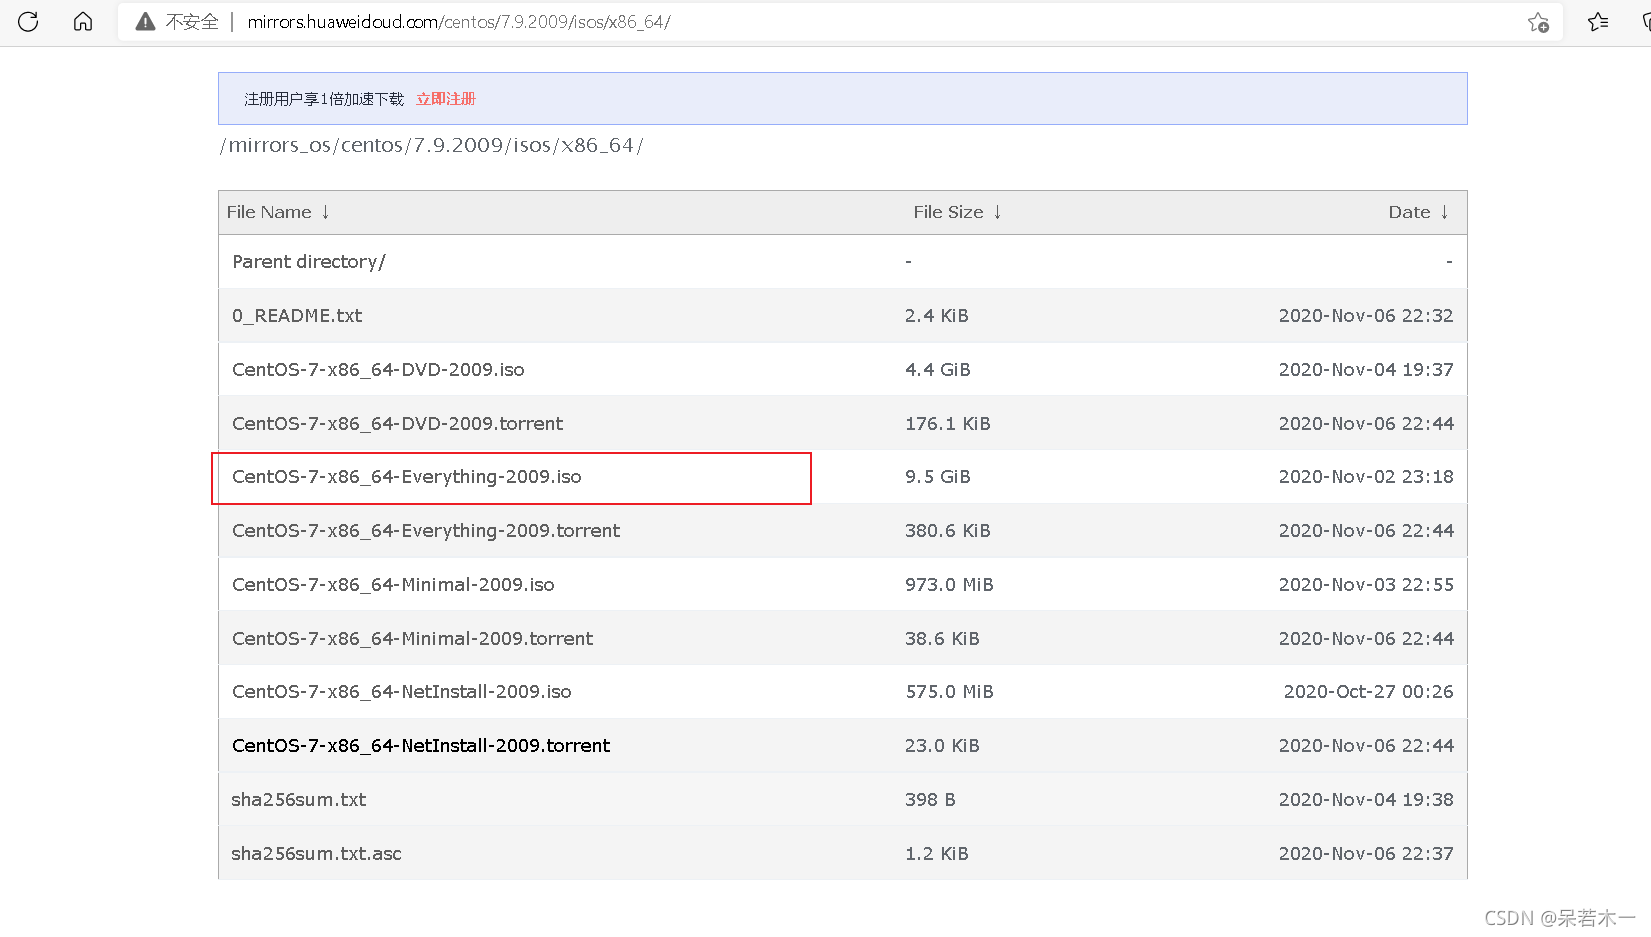Download CentOS-7-x86_64-DVD-2009.torrent
1651x937 pixels.
click(397, 424)
